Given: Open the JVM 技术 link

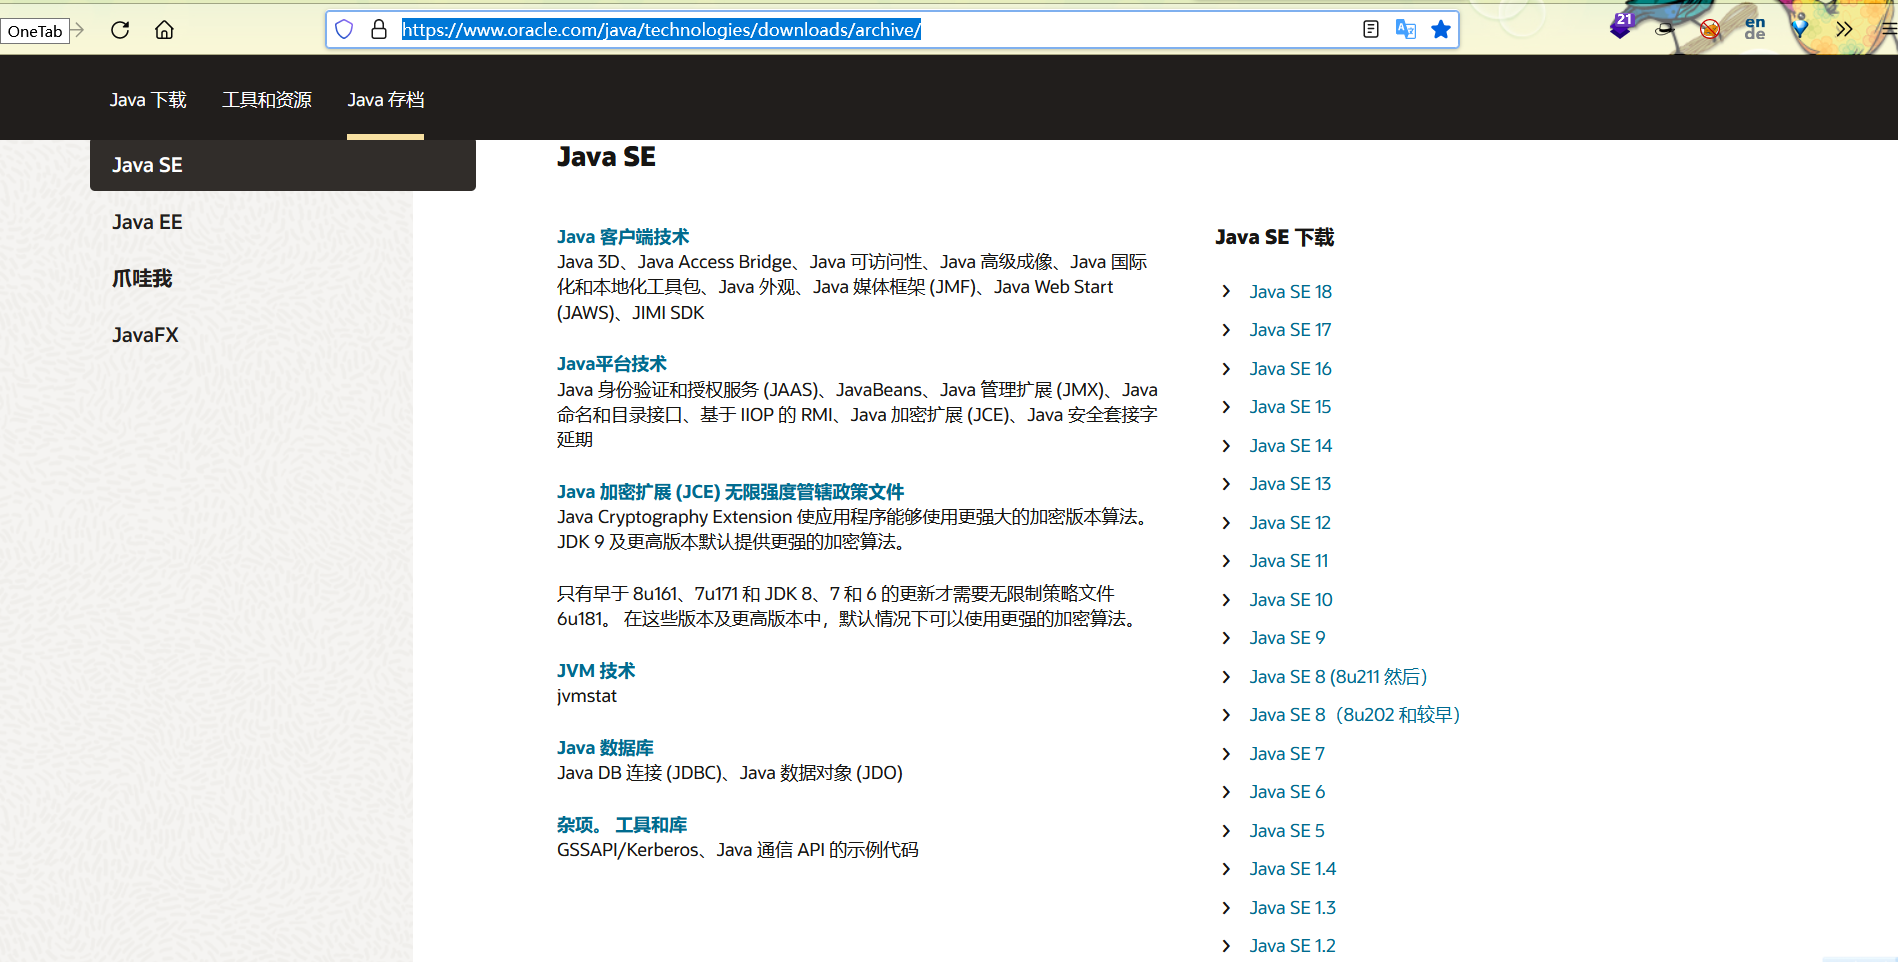Looking at the screenshot, I should (x=596, y=671).
